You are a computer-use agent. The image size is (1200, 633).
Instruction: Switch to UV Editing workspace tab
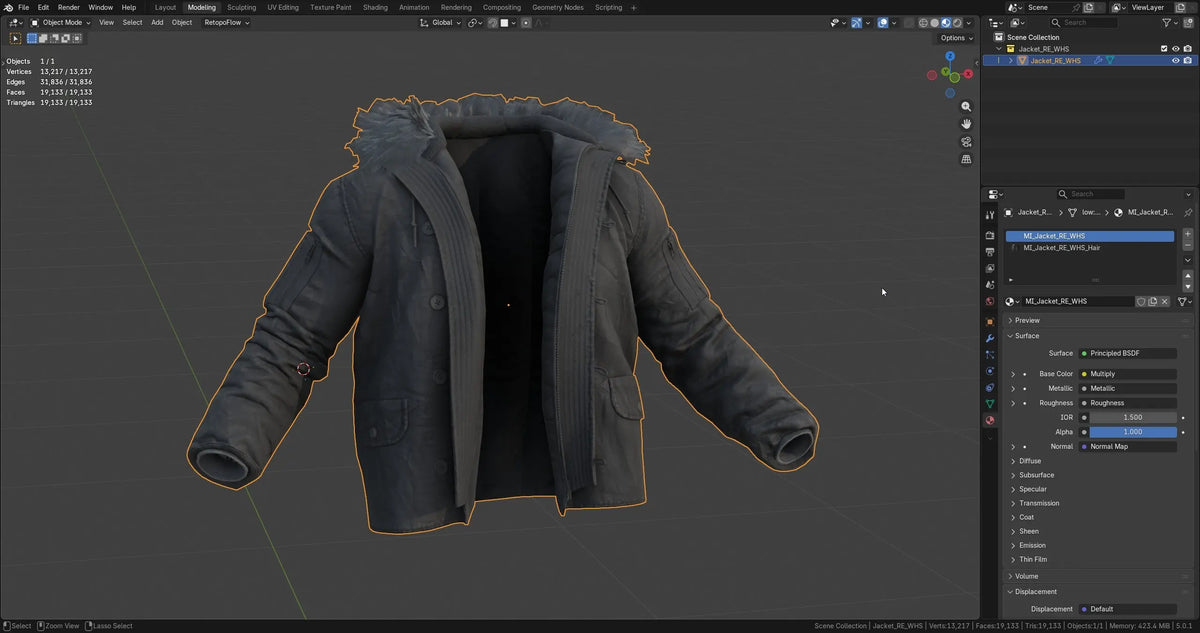(283, 7)
